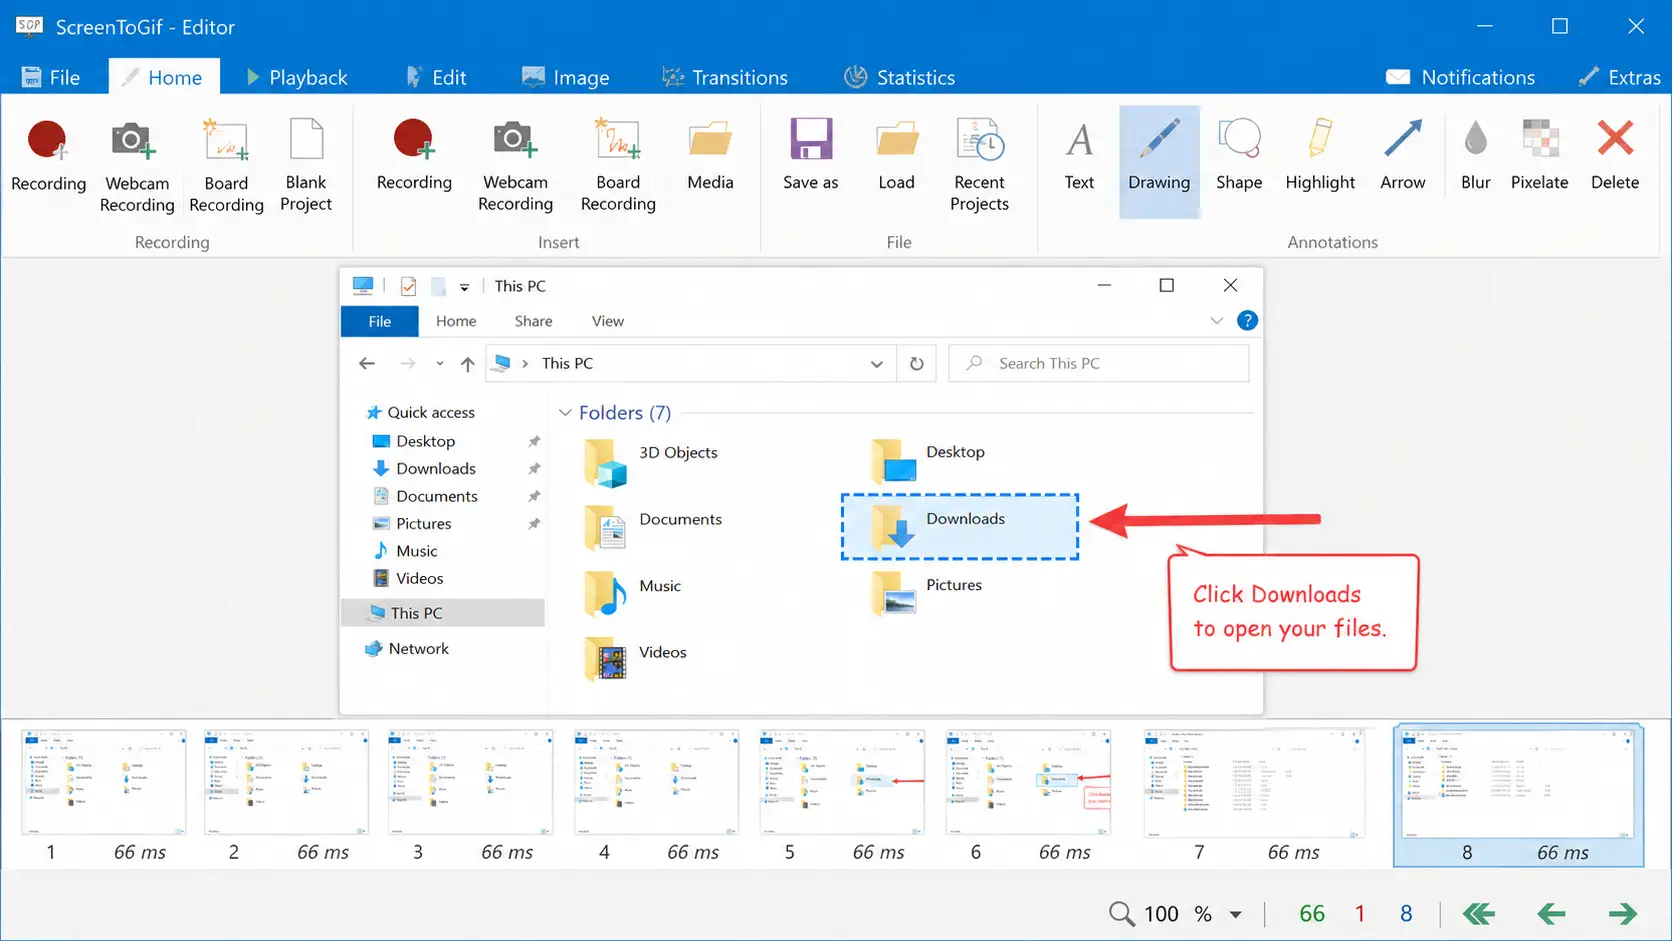The image size is (1672, 941).
Task: Create a Blank Project
Action: coord(306,166)
